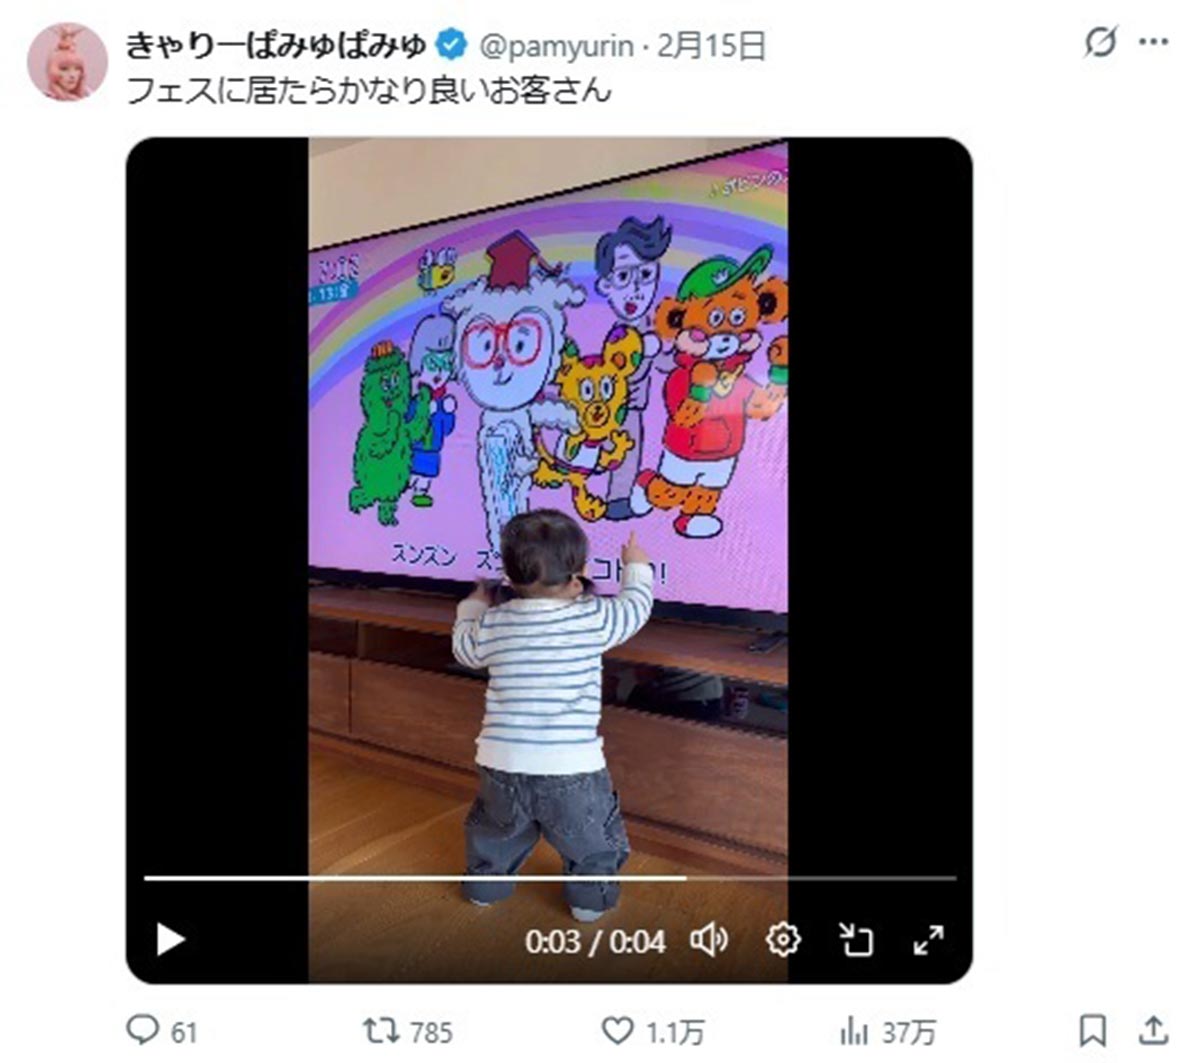
Task: Expand video to fullscreen
Action: (929, 940)
